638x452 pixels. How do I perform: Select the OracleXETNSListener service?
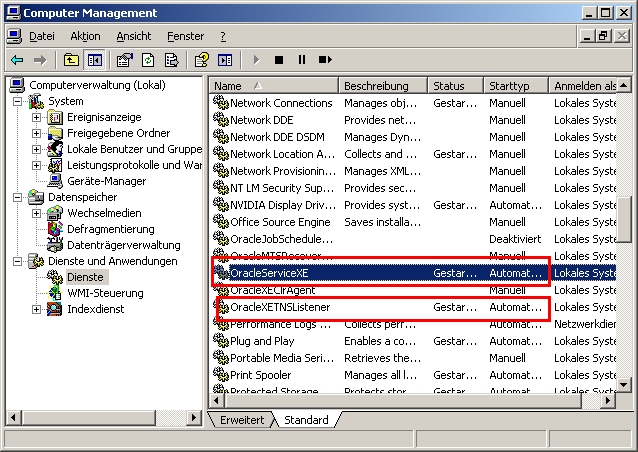point(414,307)
